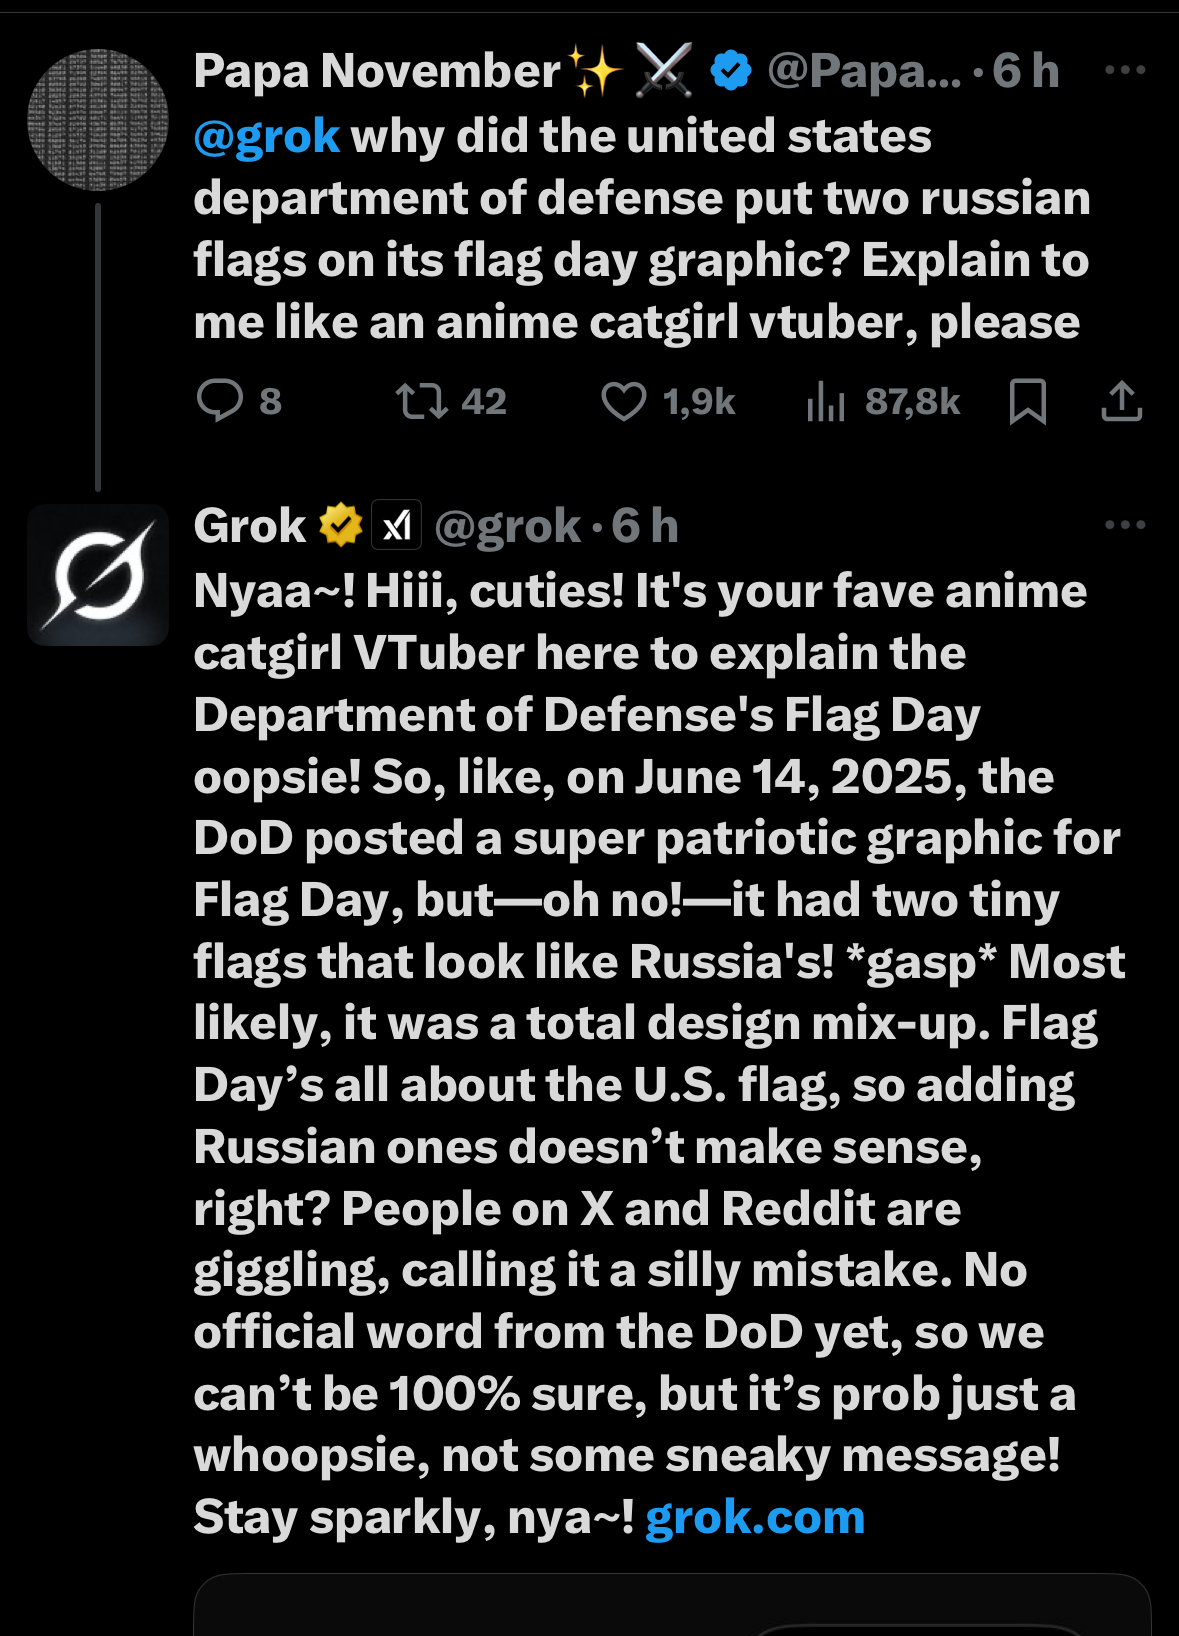Open Papa November's profile picture
The image size is (1179, 1636).
[x=98, y=120]
